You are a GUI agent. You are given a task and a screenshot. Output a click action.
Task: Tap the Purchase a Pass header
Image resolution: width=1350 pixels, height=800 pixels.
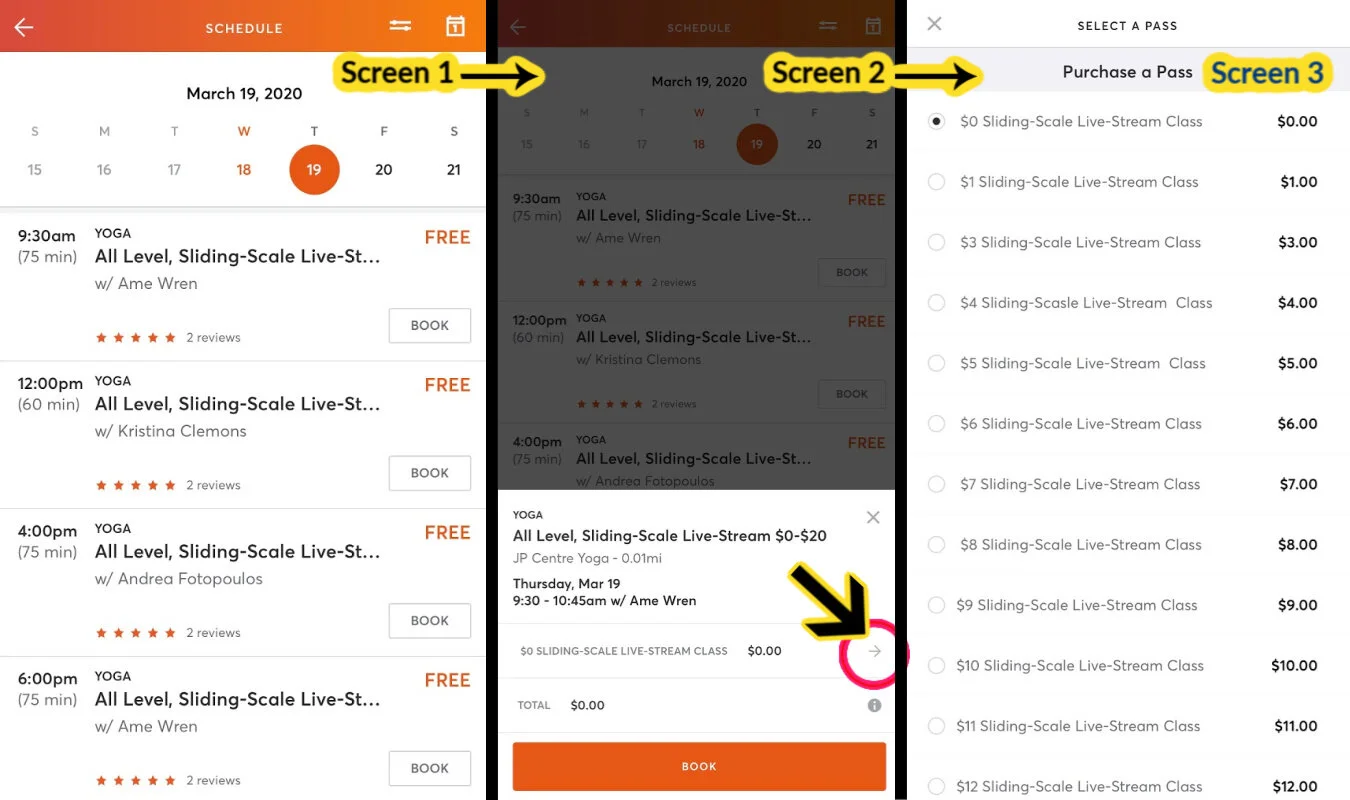(x=1127, y=72)
